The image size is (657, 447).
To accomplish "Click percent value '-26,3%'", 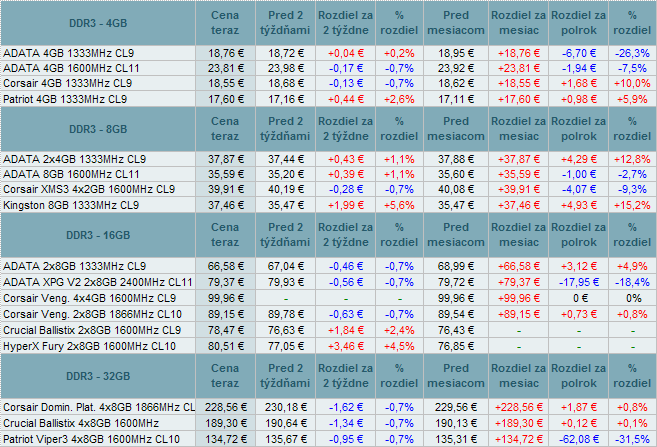I will (632, 53).
